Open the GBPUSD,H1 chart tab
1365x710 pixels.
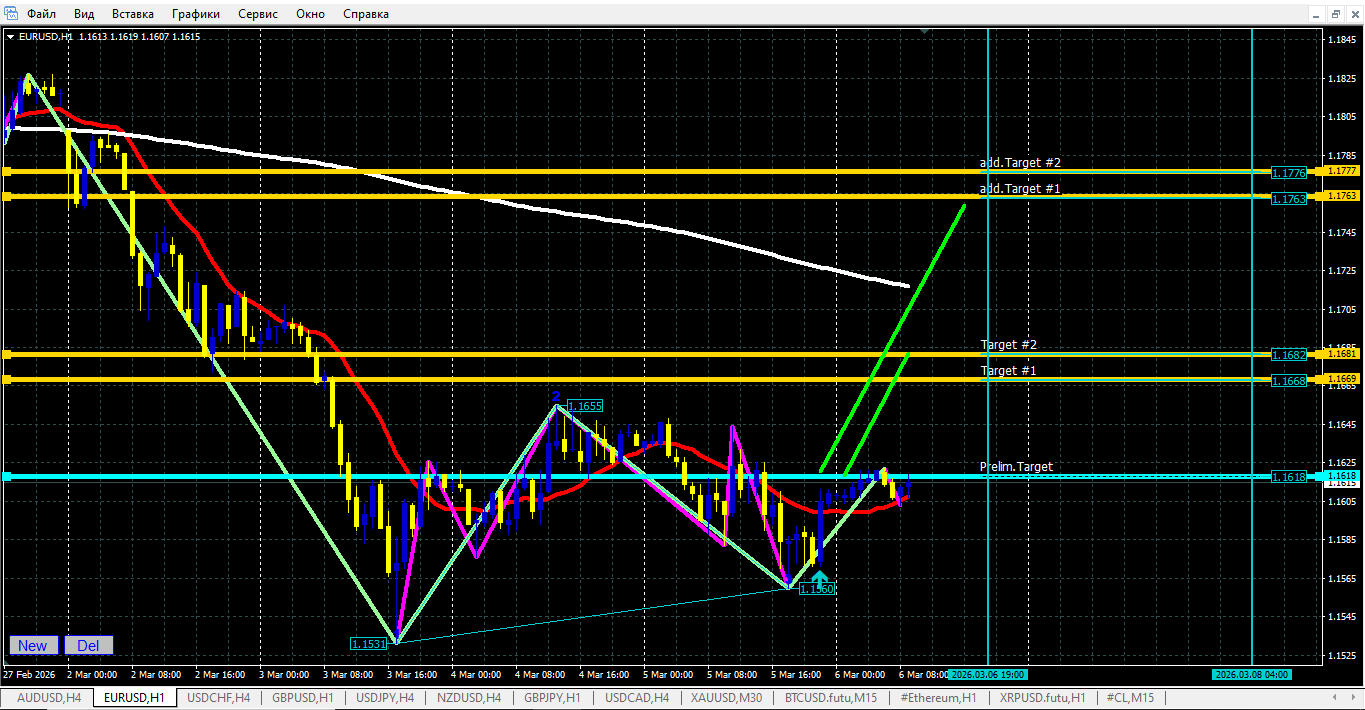point(303,698)
